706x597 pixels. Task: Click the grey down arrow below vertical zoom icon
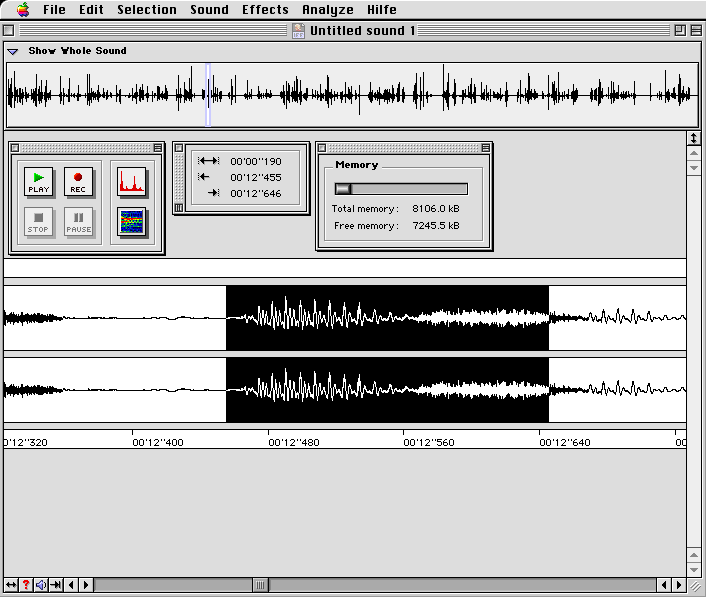click(694, 168)
